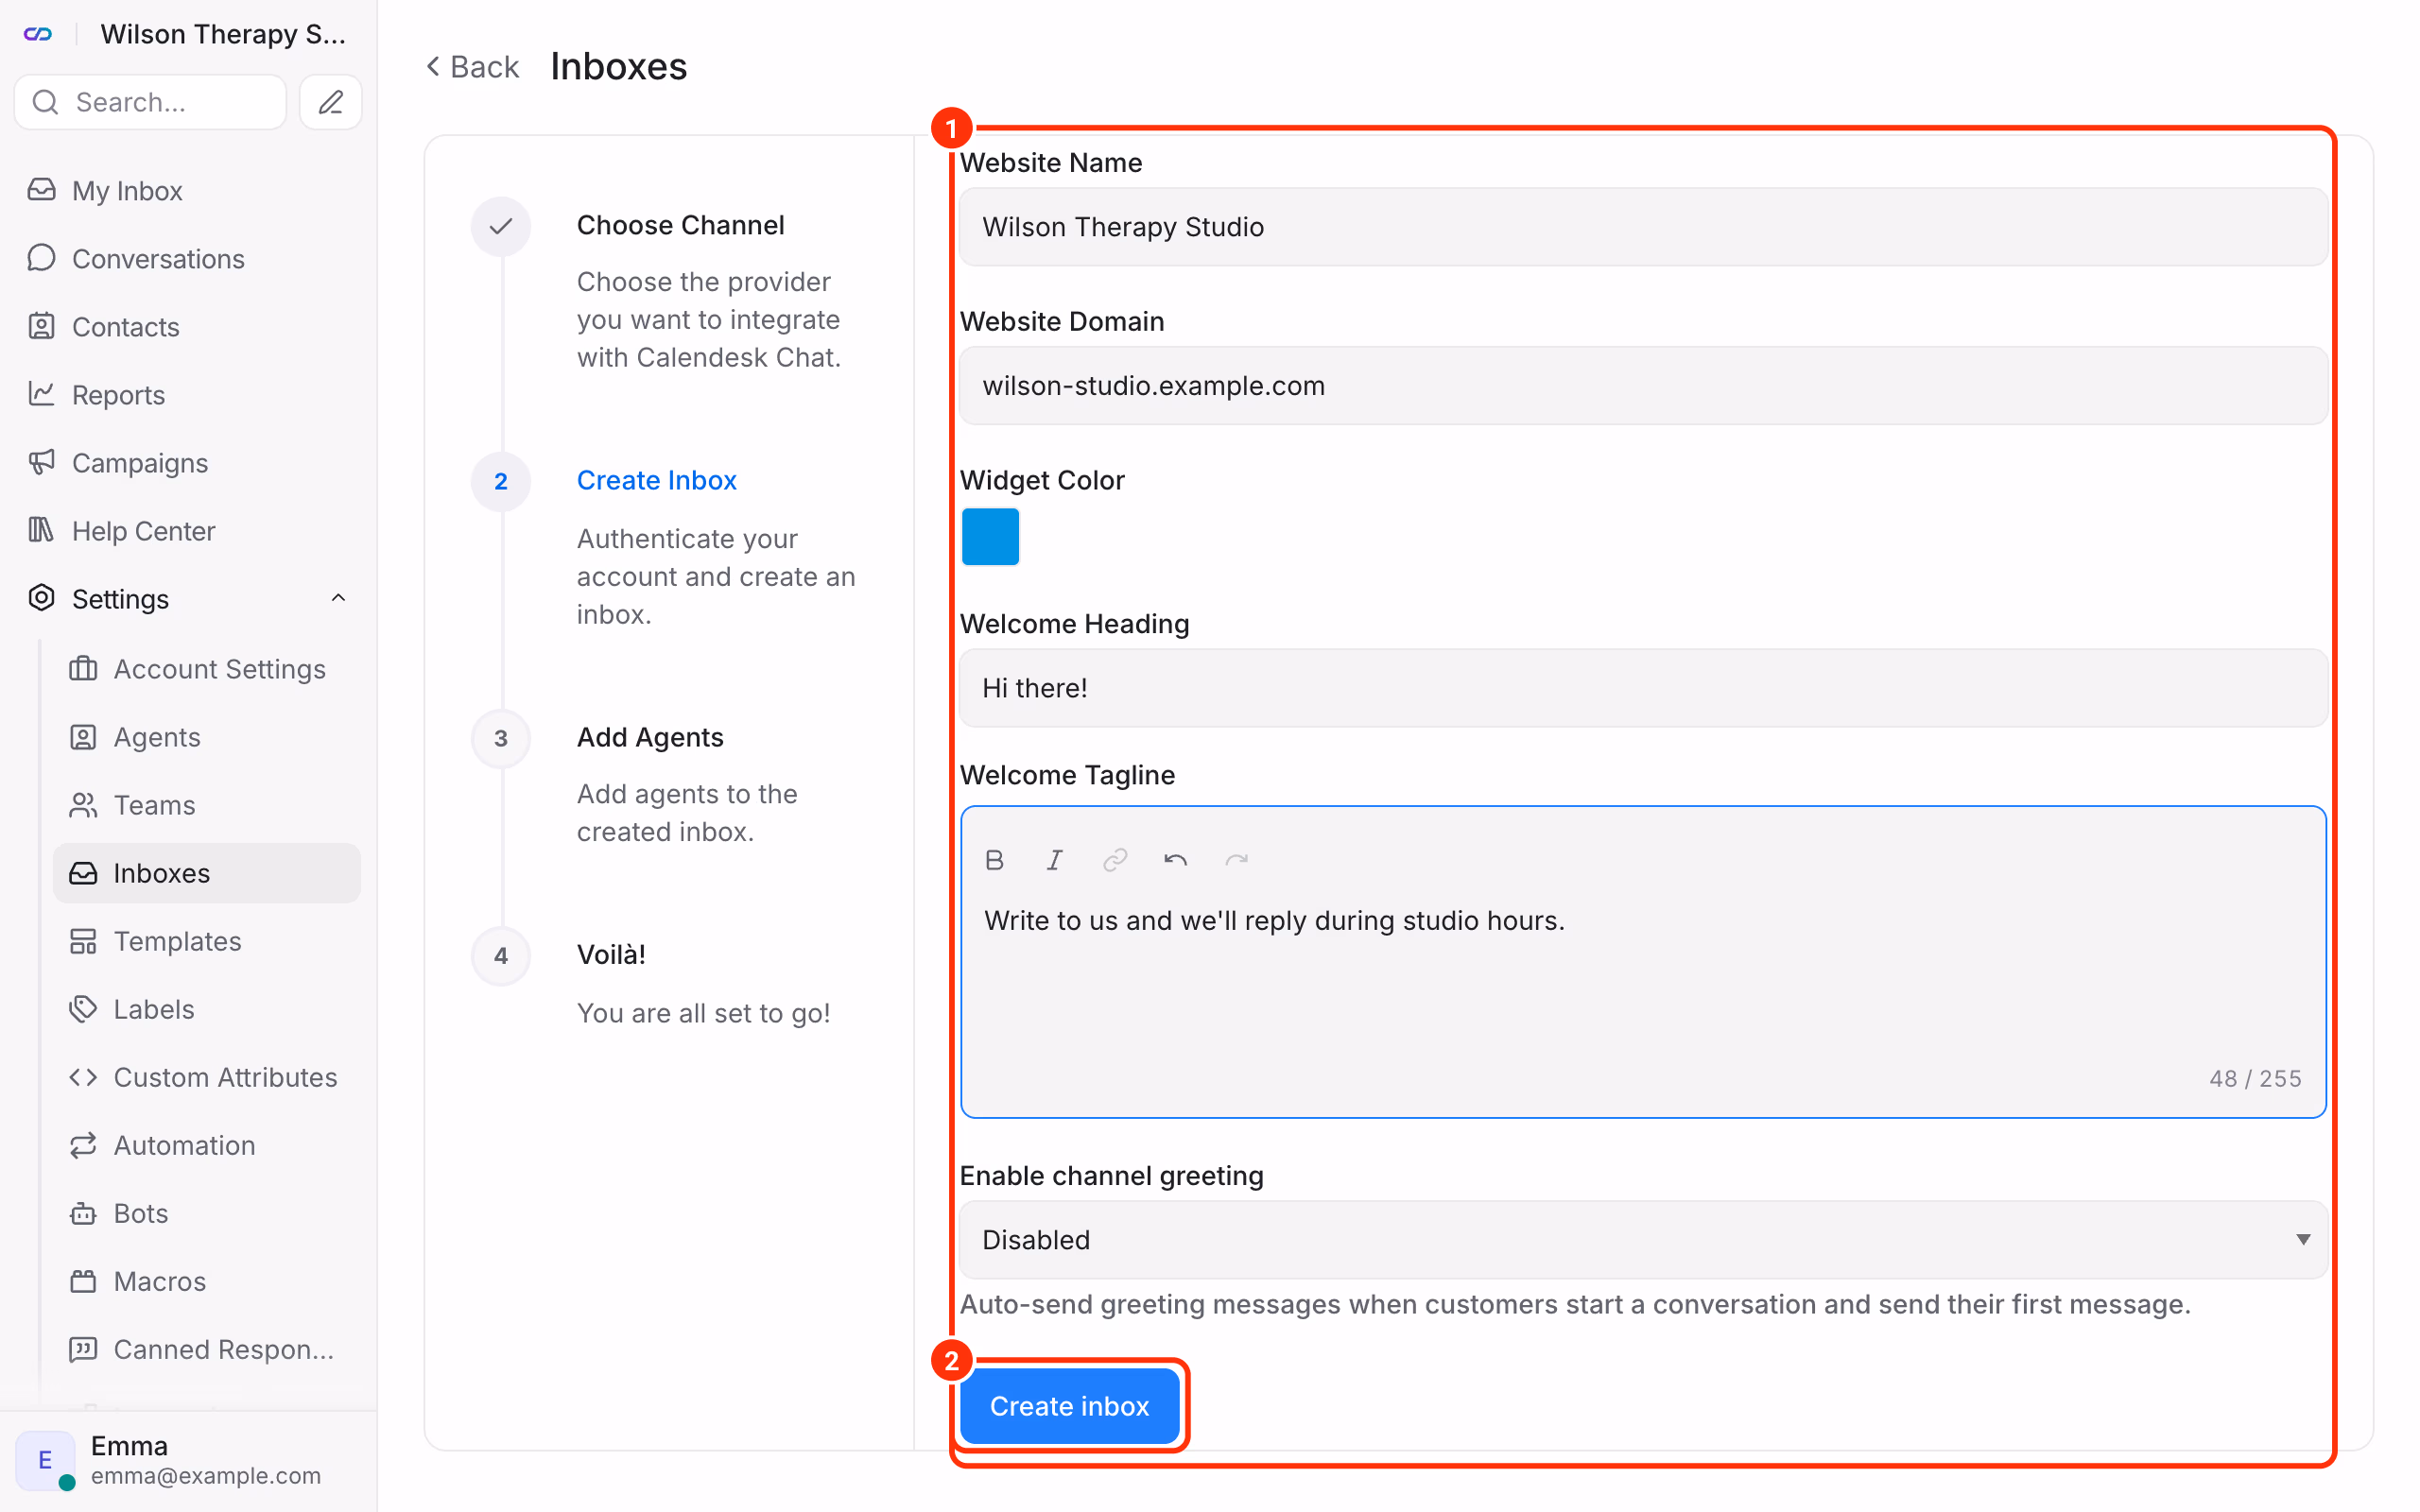Click the compose new conversation pencil icon
The image size is (2420, 1512).
[x=331, y=102]
